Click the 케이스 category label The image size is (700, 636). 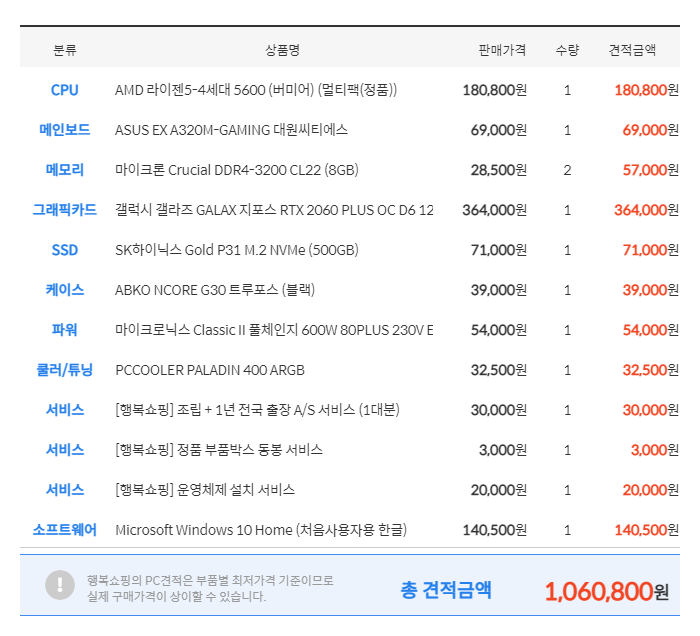click(x=65, y=290)
